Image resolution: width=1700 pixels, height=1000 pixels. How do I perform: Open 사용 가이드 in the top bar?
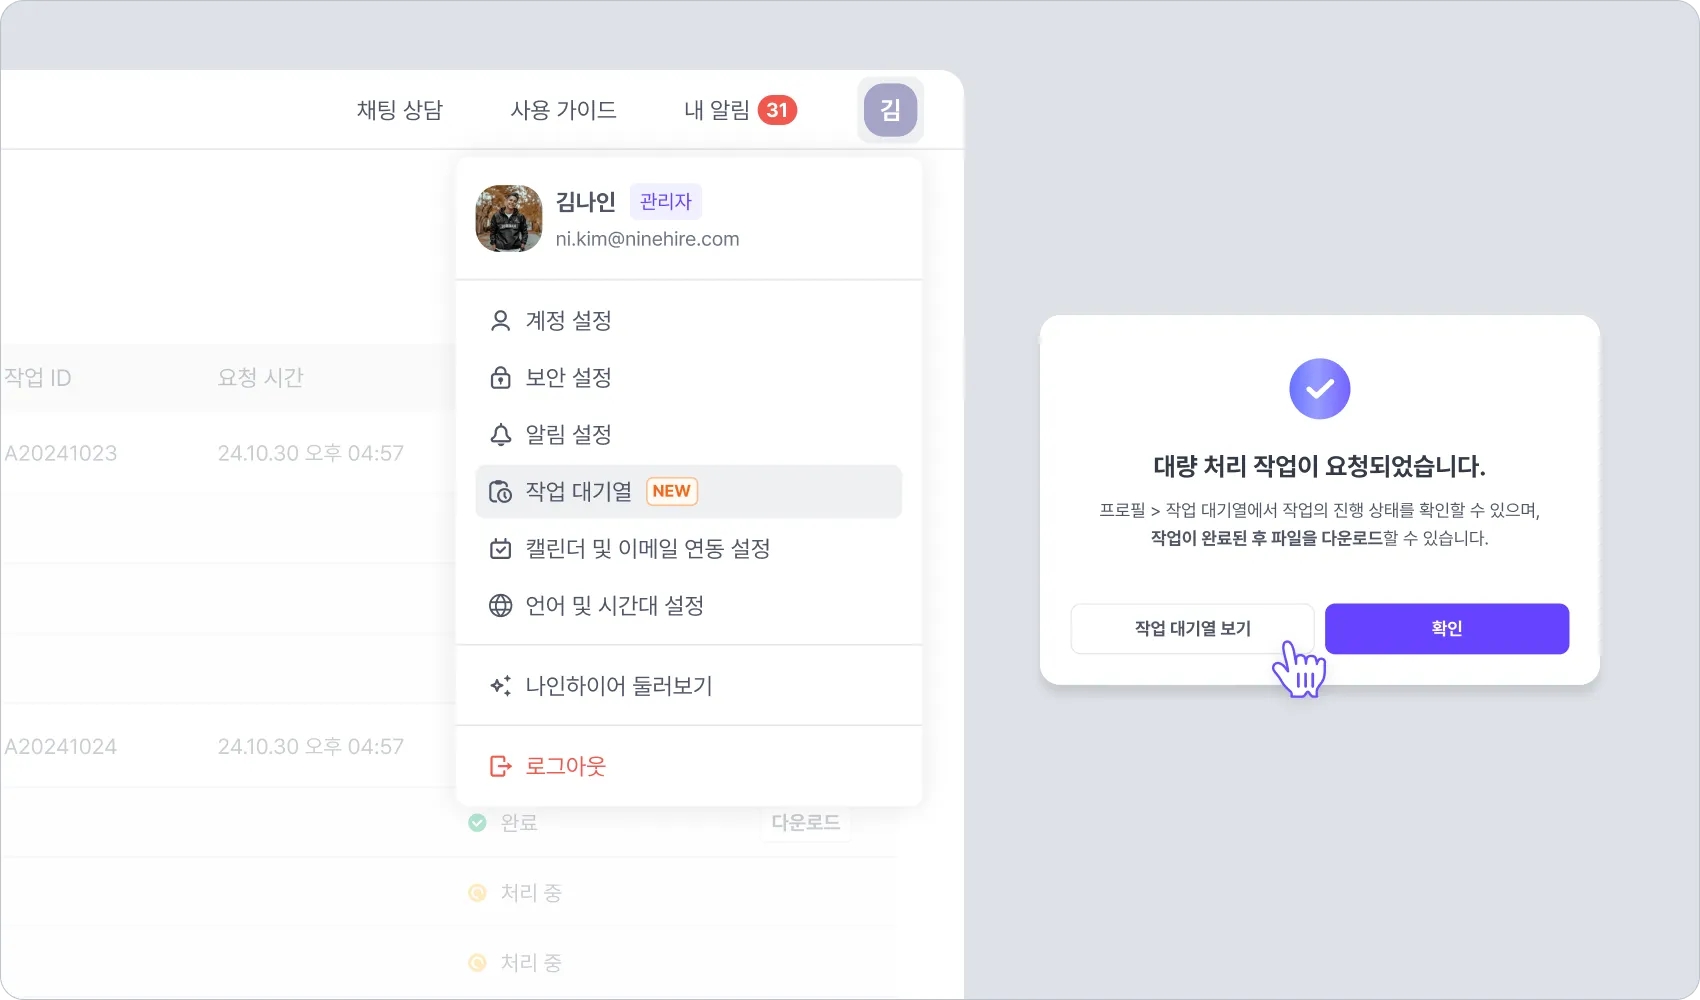(563, 110)
